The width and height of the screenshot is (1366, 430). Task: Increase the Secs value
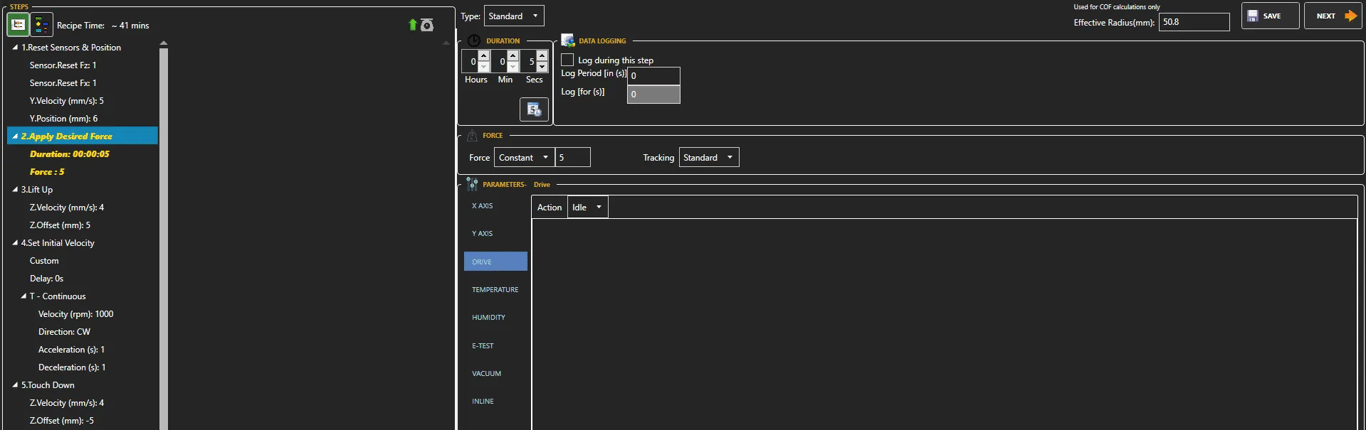542,56
